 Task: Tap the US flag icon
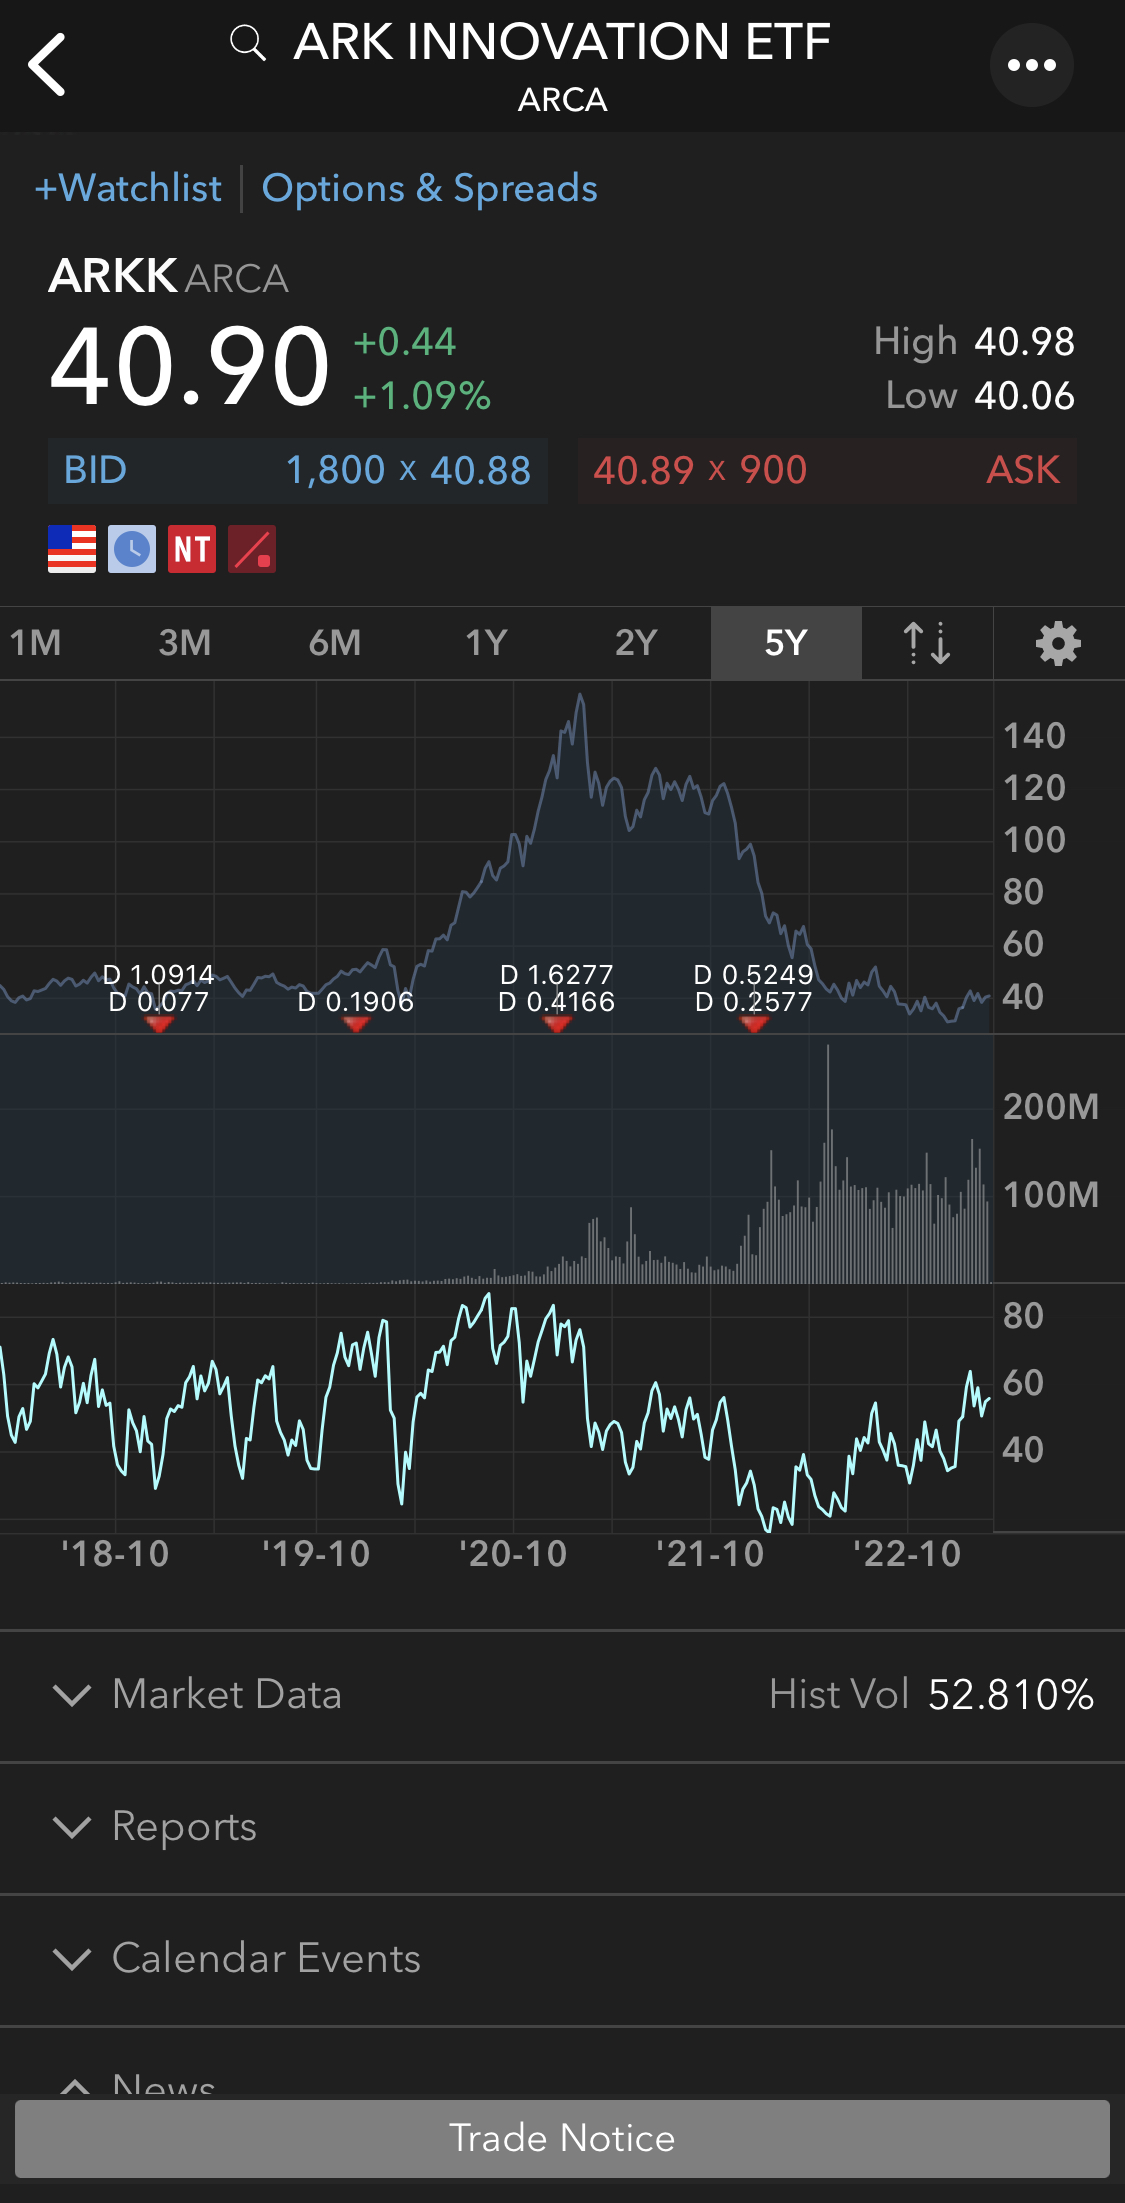click(x=72, y=549)
